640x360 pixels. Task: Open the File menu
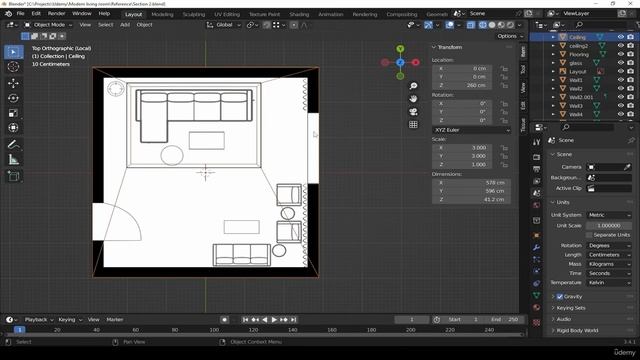coord(20,13)
